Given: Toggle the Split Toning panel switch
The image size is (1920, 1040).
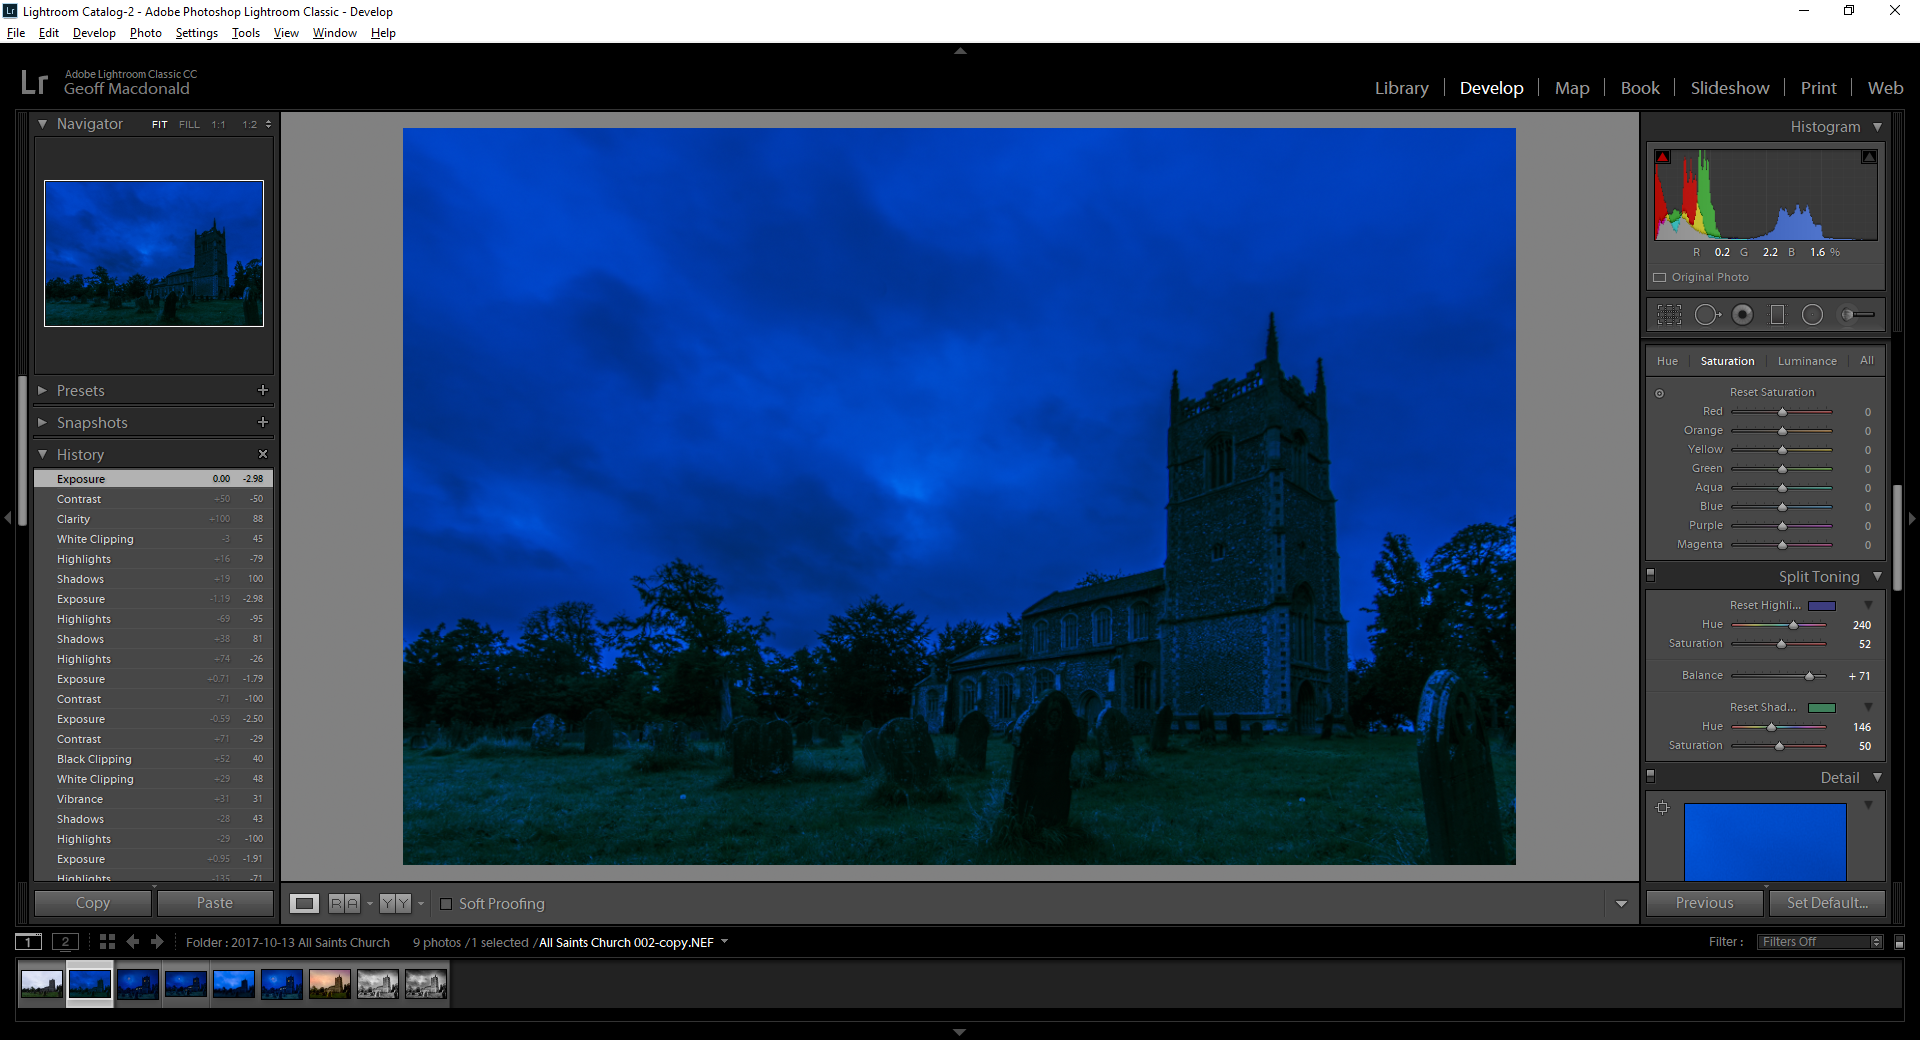Looking at the screenshot, I should click(x=1651, y=575).
